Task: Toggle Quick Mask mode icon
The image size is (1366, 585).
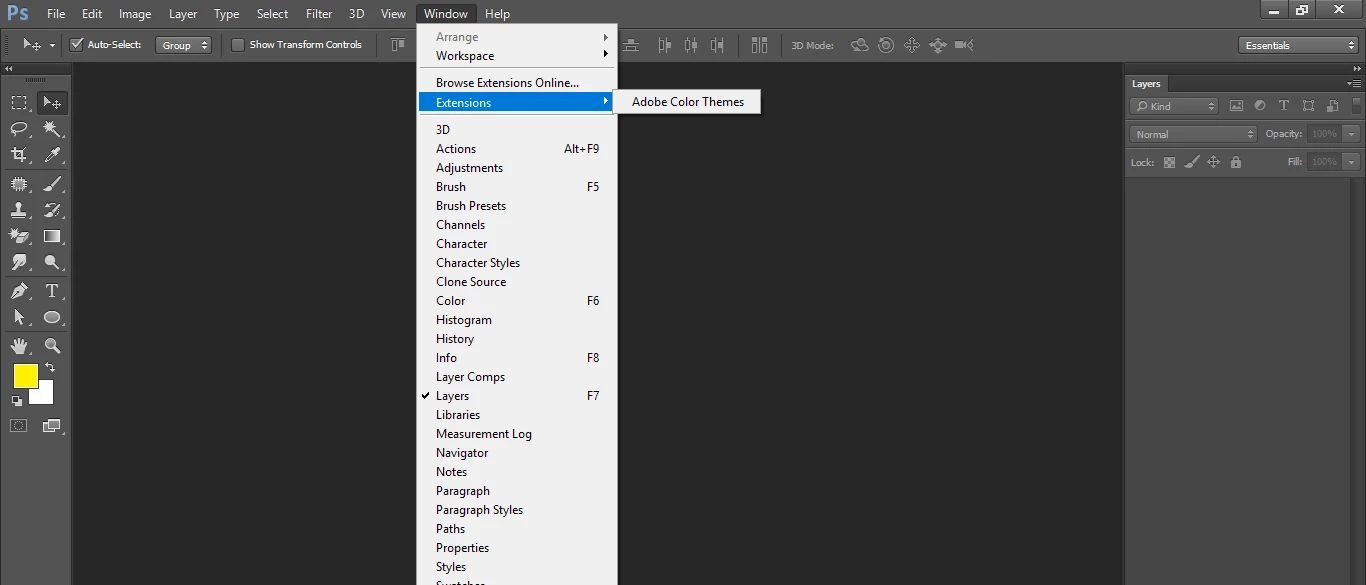Action: pyautogui.click(x=19, y=425)
